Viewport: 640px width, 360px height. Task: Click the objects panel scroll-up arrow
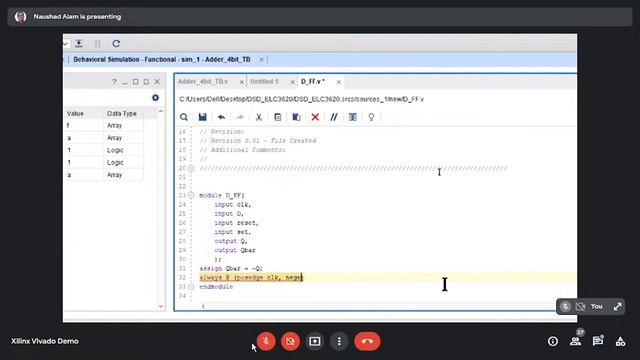pos(161,111)
